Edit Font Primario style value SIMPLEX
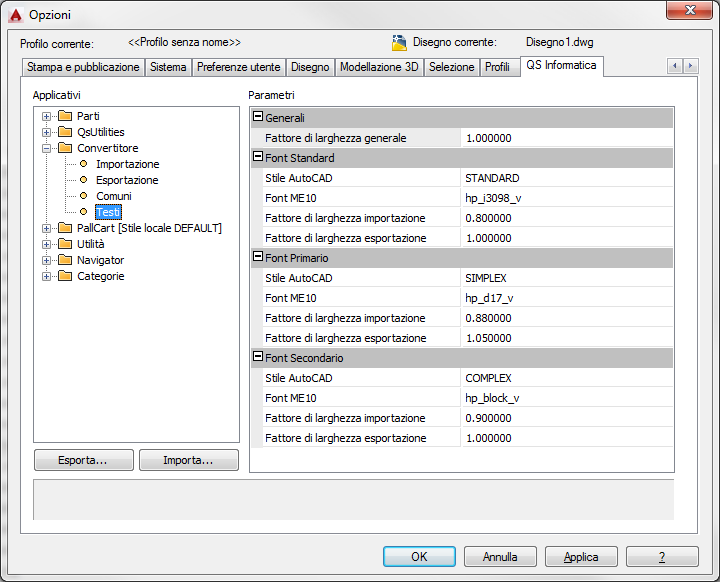Image resolution: width=720 pixels, height=582 pixels. (x=568, y=278)
